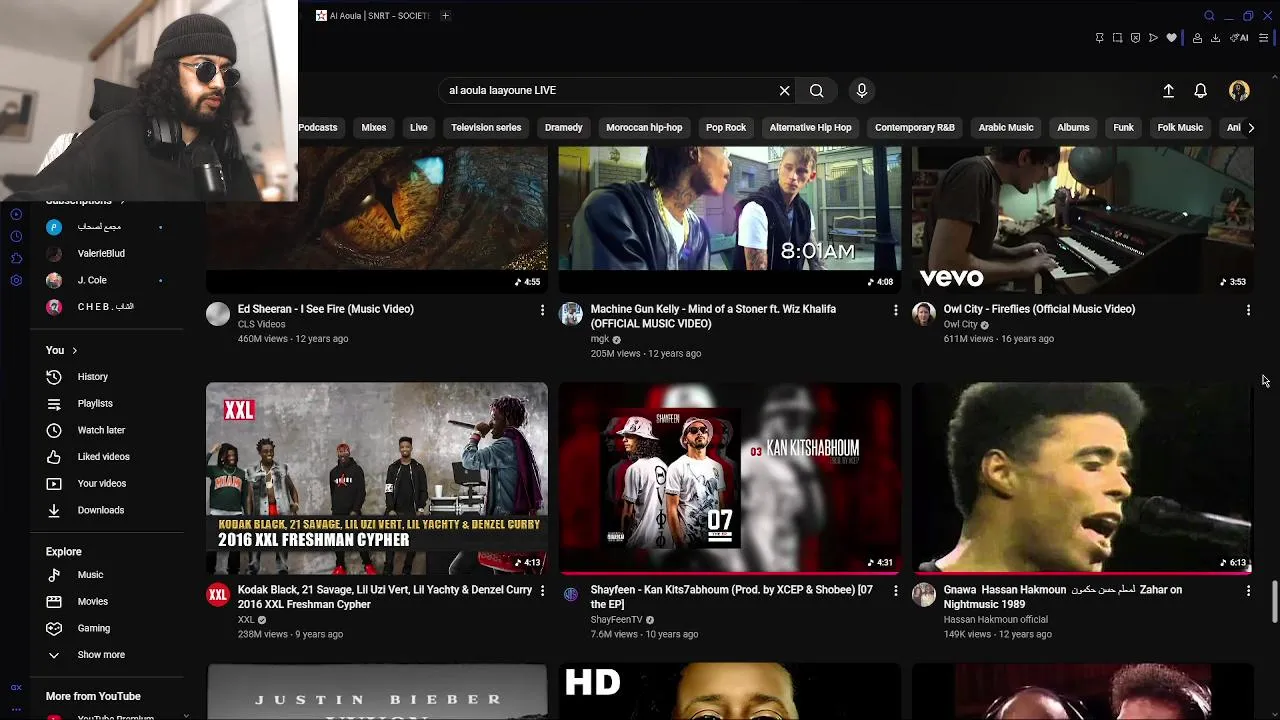Open the YouTube upload/create icon
Screen dimensions: 1280x720
1168,91
